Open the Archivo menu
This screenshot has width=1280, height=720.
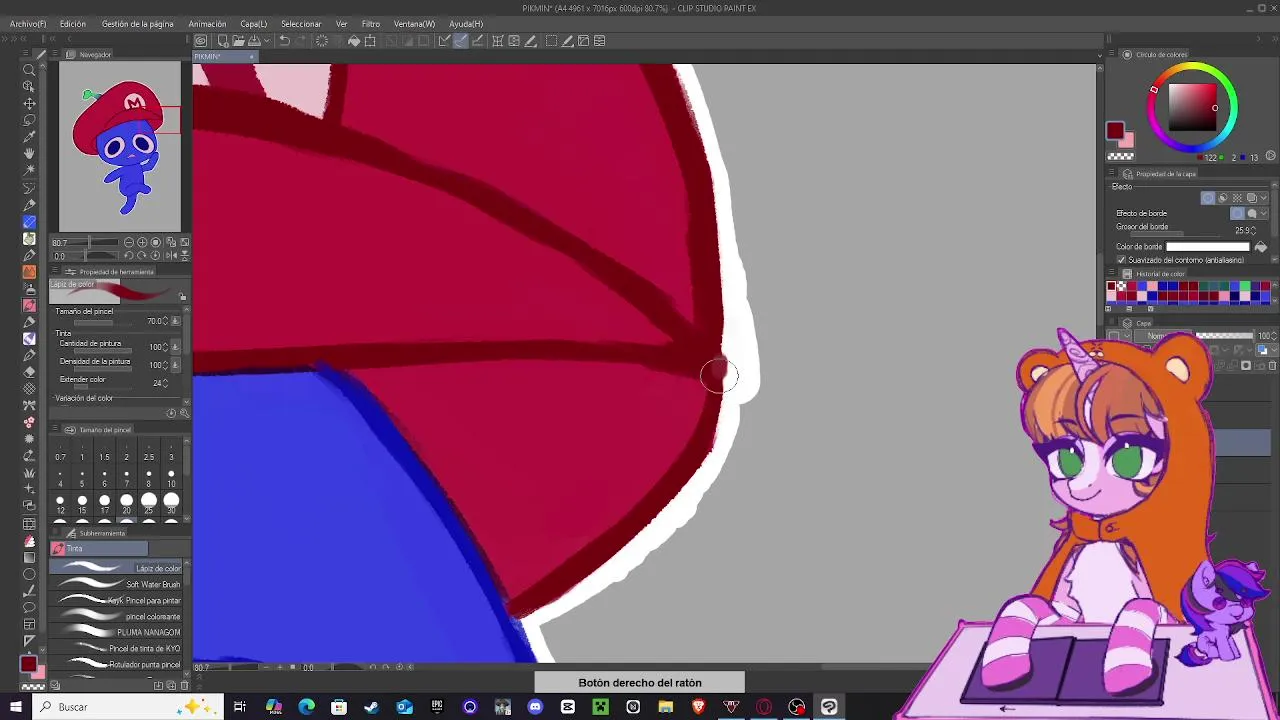point(28,24)
